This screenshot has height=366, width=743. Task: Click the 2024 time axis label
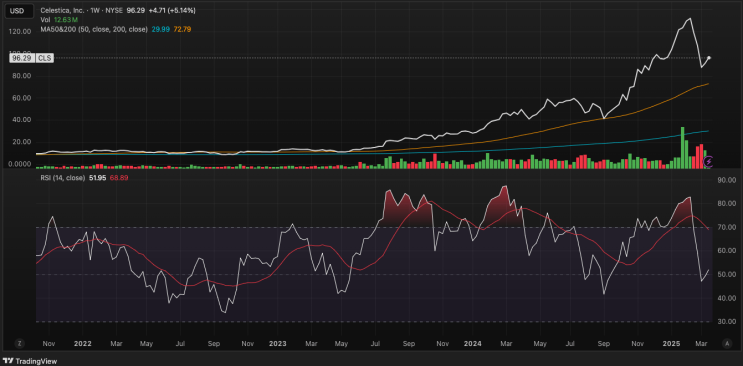point(473,343)
